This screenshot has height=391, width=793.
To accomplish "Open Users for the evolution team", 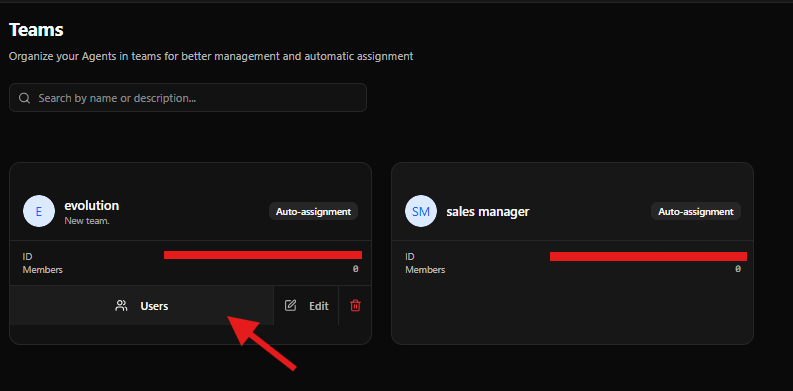I will coord(142,306).
